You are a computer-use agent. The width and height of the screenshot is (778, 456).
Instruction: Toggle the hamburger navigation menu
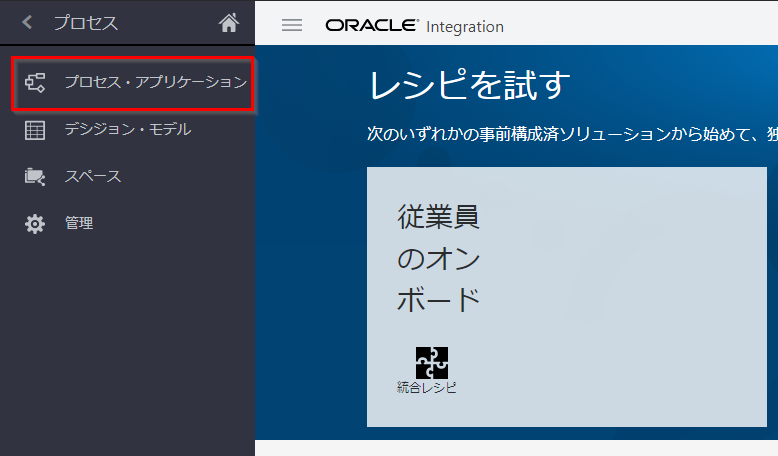click(292, 25)
